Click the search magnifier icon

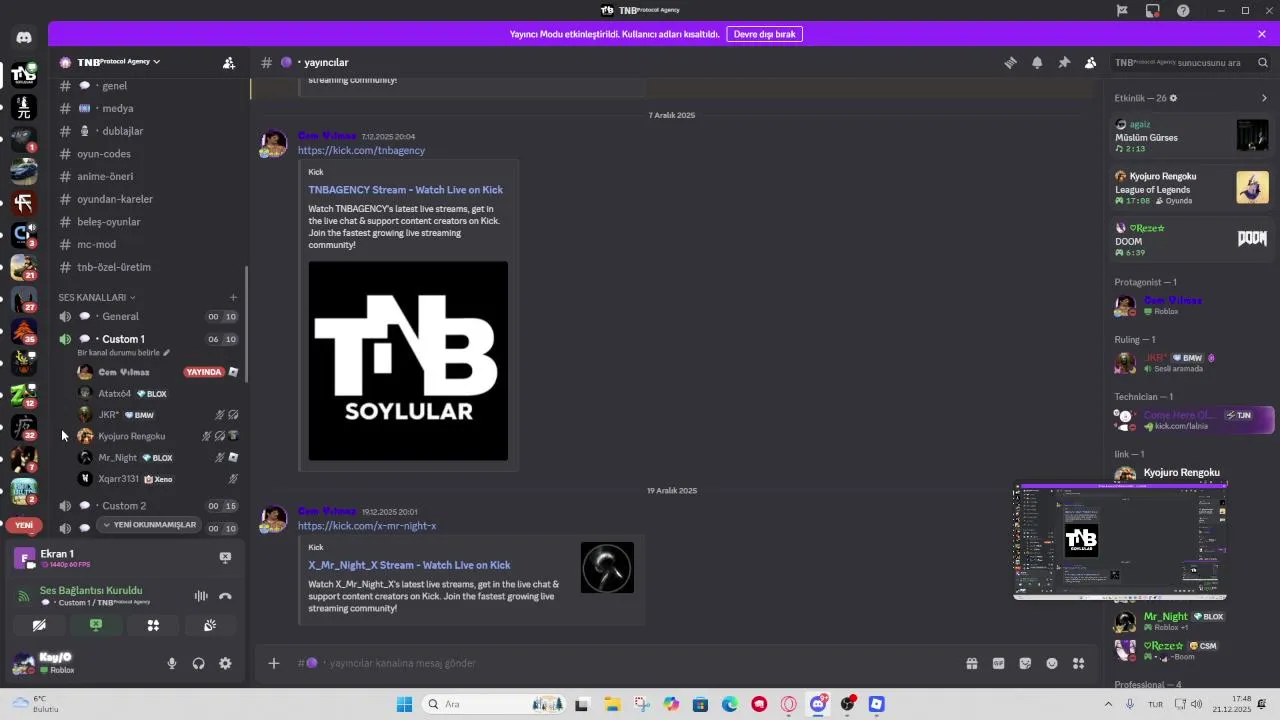[1263, 62]
